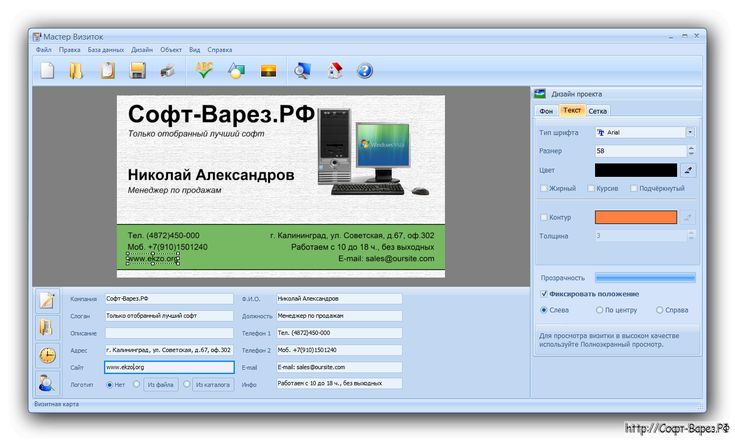Open the Справка menu
This screenshot has width=735, height=441.
220,50
